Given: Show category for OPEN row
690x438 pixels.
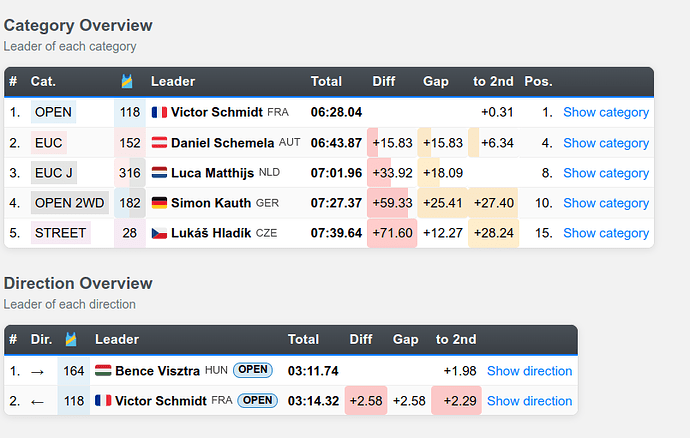Looking at the screenshot, I should pyautogui.click(x=606, y=112).
